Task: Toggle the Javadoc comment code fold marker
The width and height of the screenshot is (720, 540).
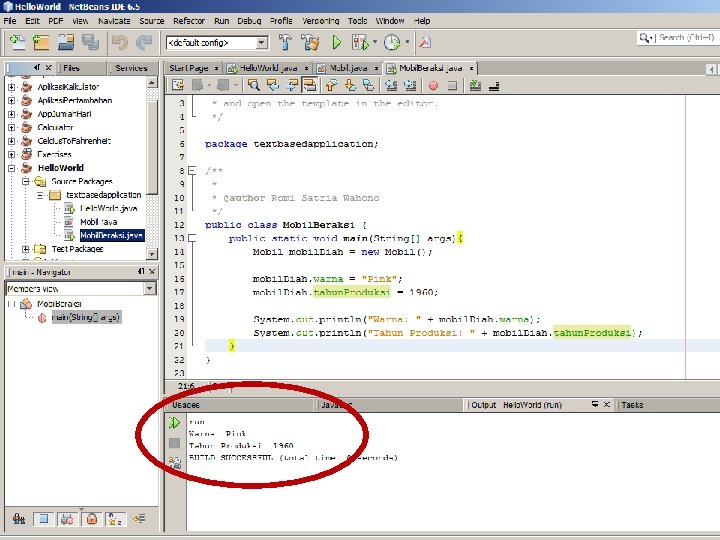Action: pos(190,171)
